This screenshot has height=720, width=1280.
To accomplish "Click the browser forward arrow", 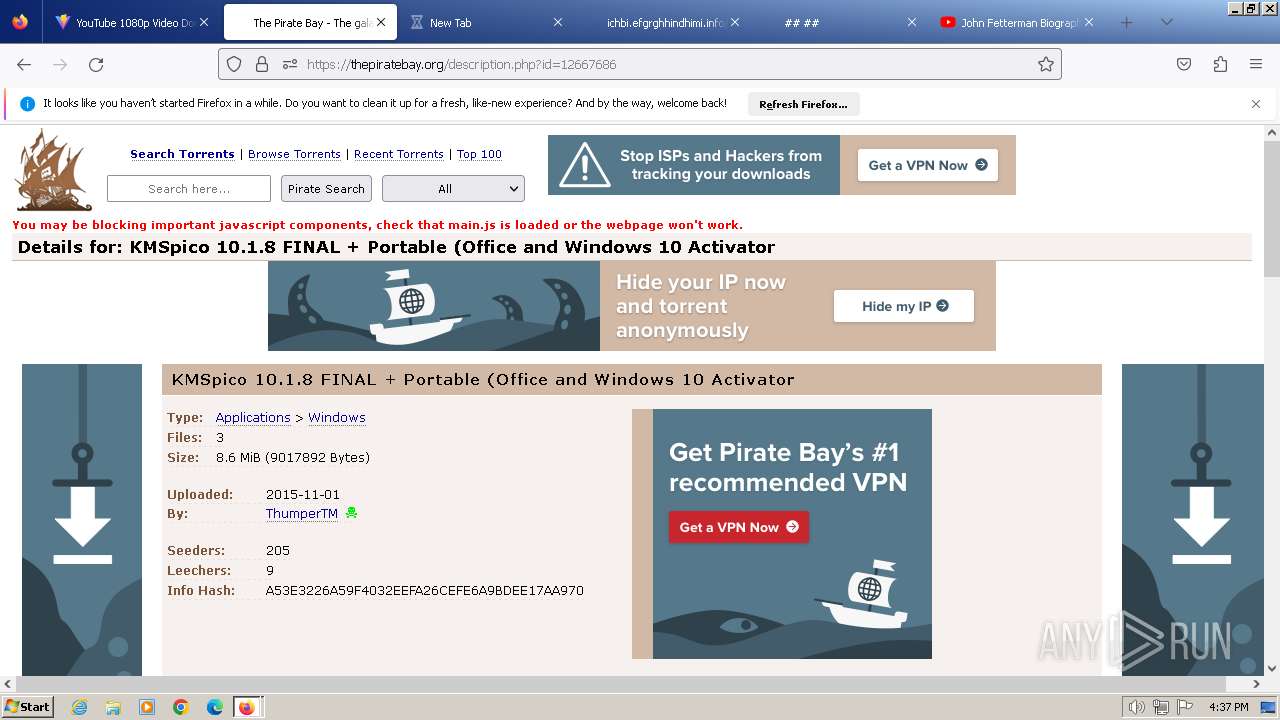I will click(x=60, y=64).
